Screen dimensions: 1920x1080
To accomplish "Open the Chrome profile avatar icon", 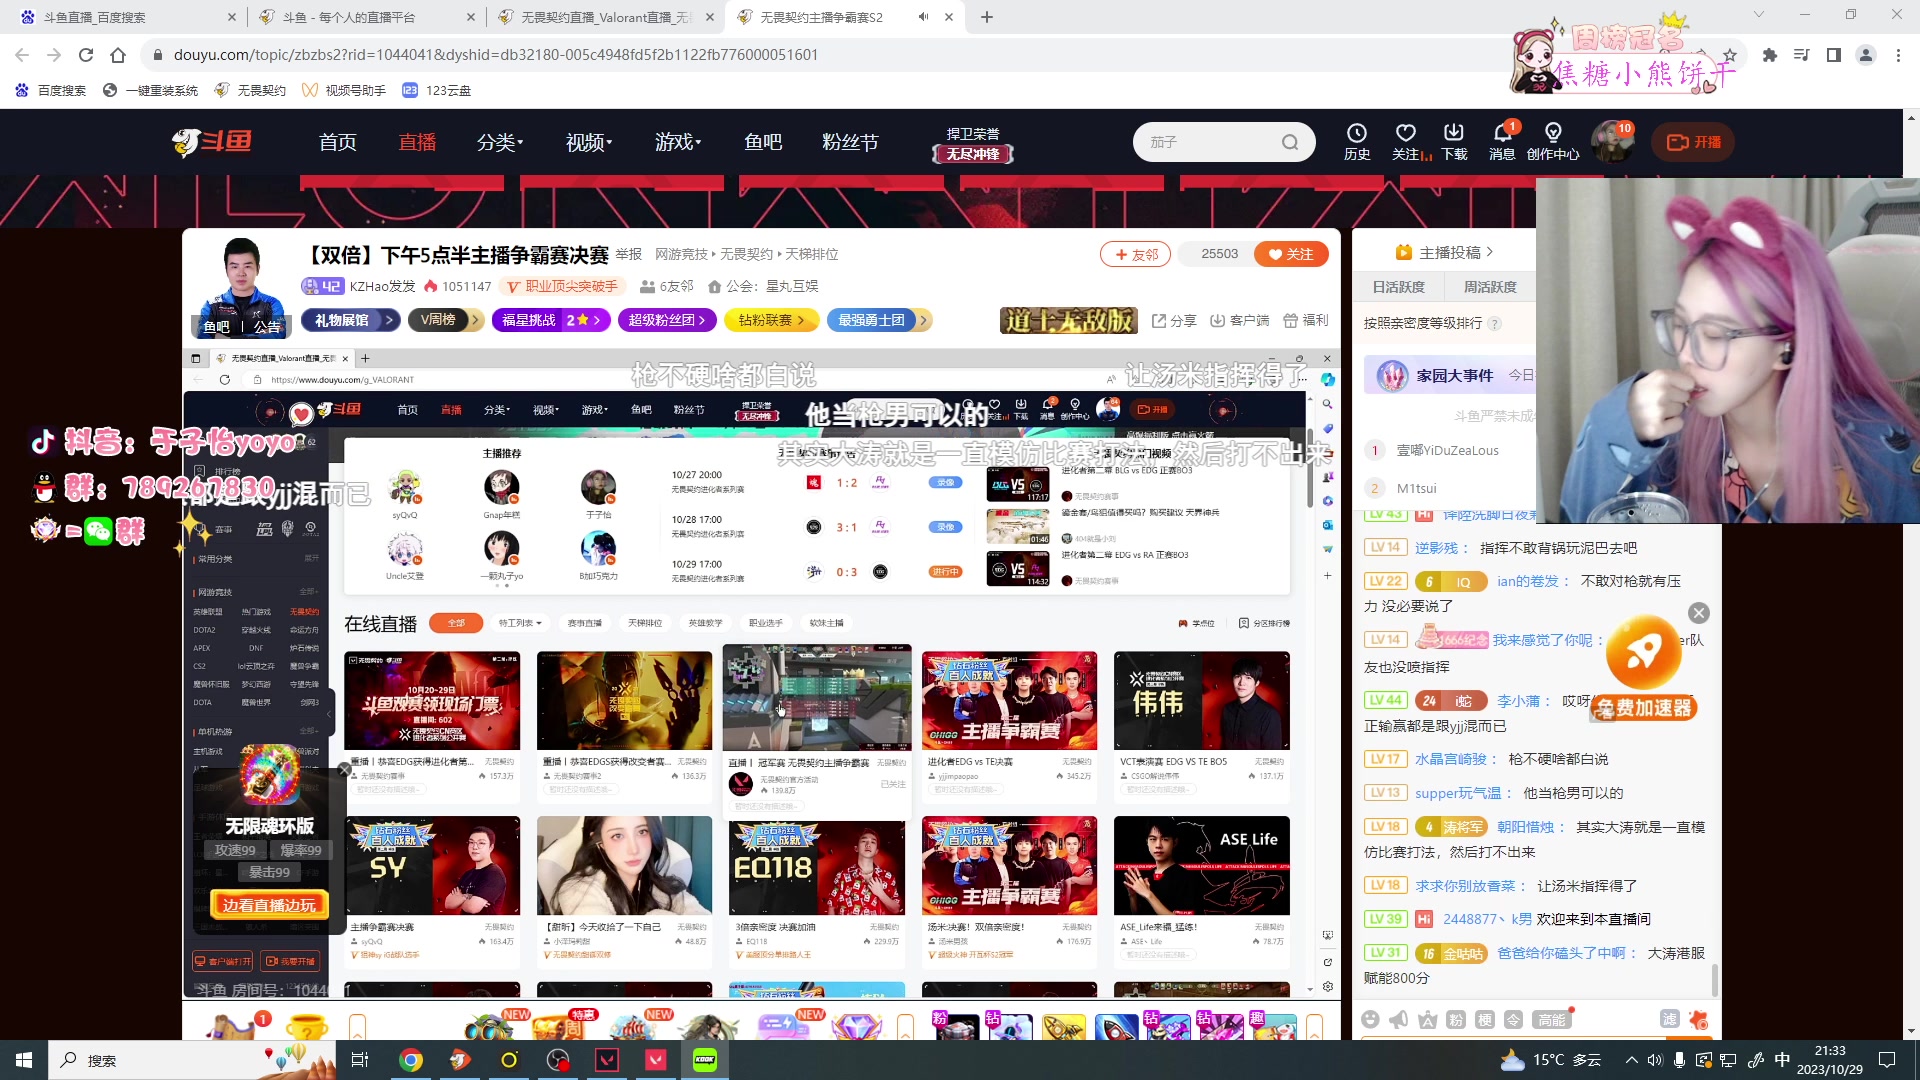I will tap(1866, 55).
